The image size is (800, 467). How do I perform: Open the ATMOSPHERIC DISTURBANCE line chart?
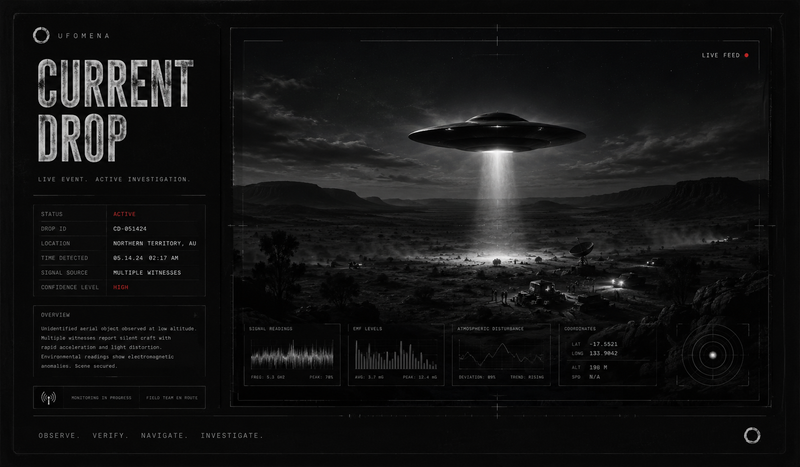(501, 354)
